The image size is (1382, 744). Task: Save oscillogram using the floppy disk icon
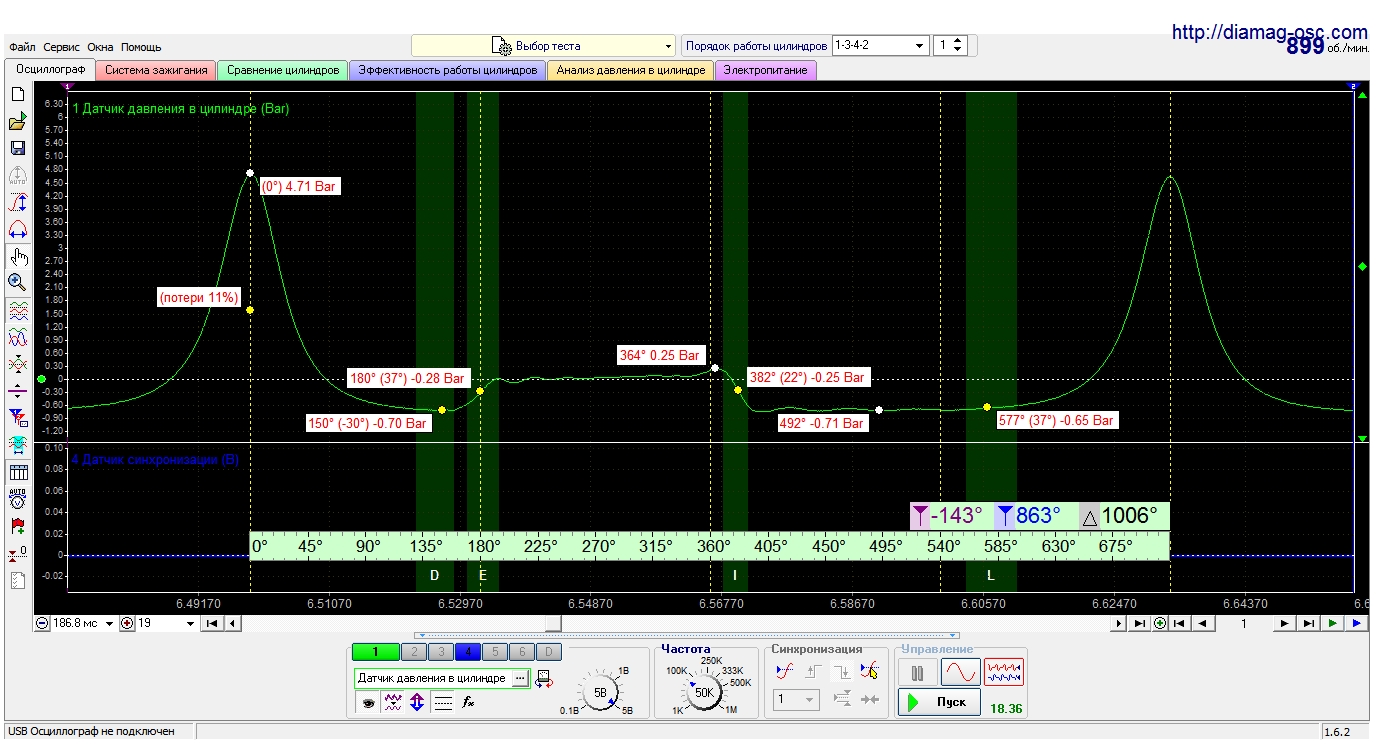[17, 148]
